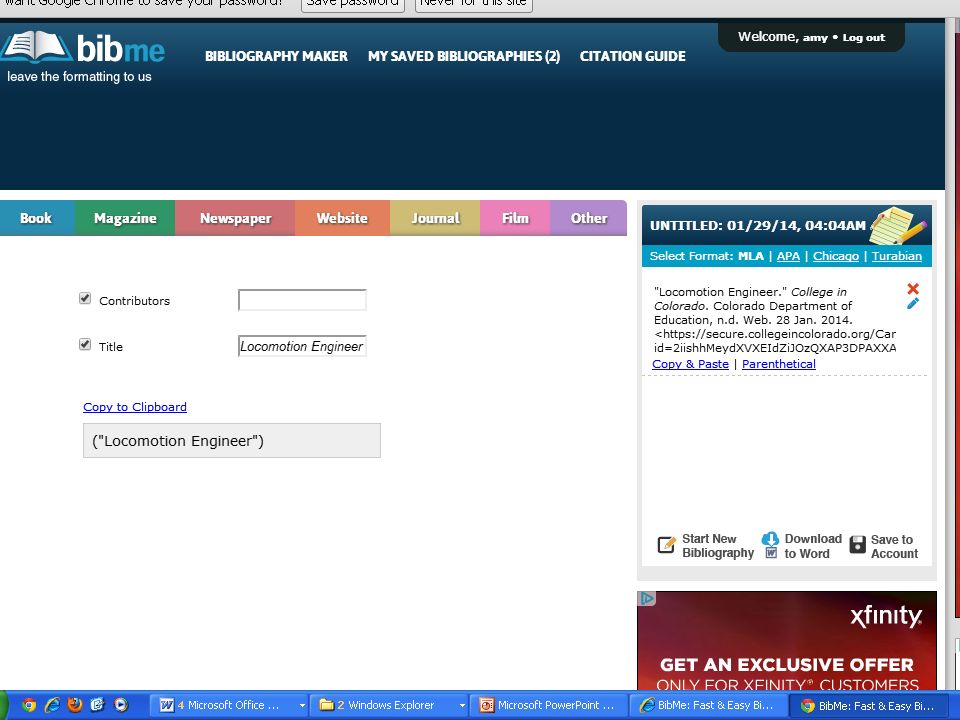Image resolution: width=960 pixels, height=720 pixels.
Task: Switch to BibMe Internet Explorer taskbar window
Action: pos(709,705)
